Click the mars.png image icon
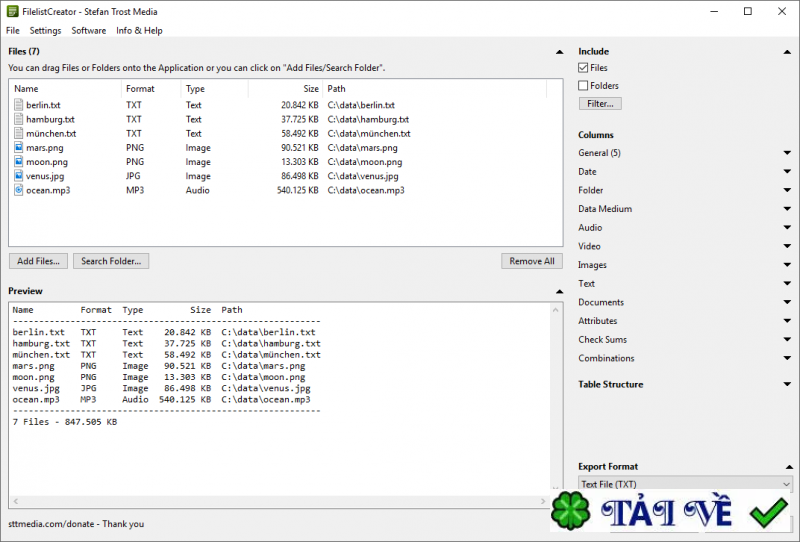 click(x=18, y=147)
